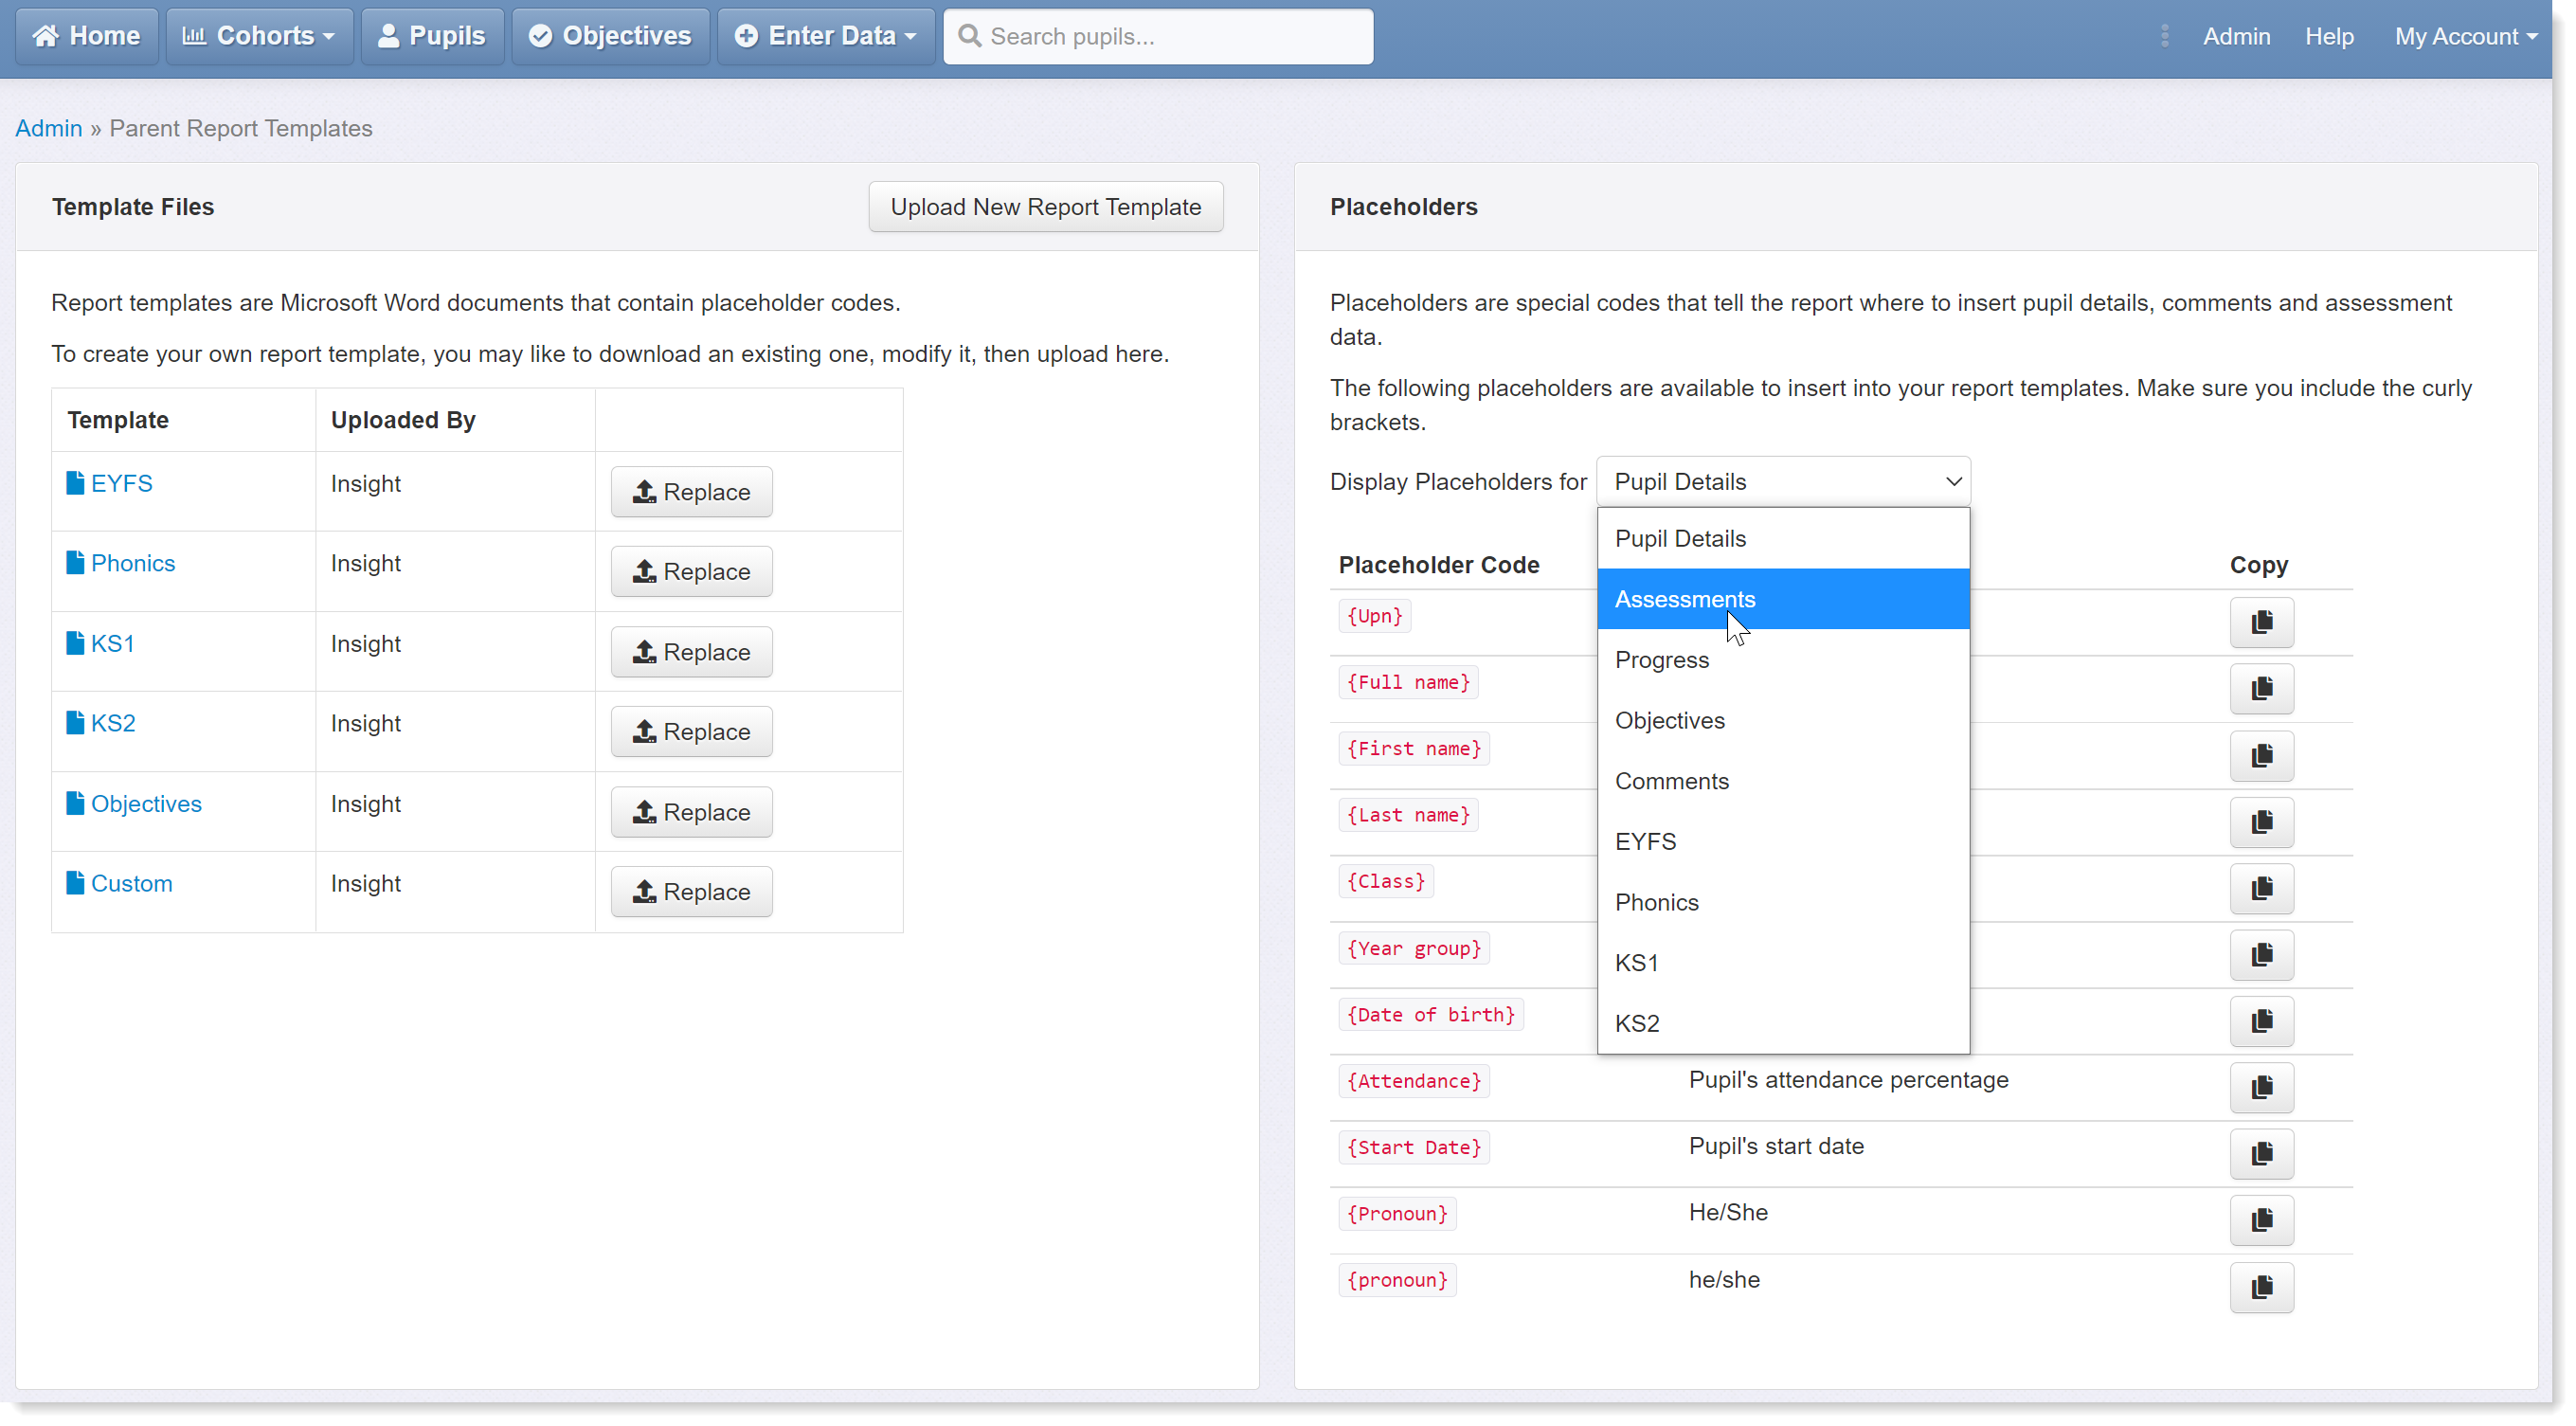The image size is (2576, 1426).
Task: Click Upload New Report Template button
Action: pos(1045,207)
